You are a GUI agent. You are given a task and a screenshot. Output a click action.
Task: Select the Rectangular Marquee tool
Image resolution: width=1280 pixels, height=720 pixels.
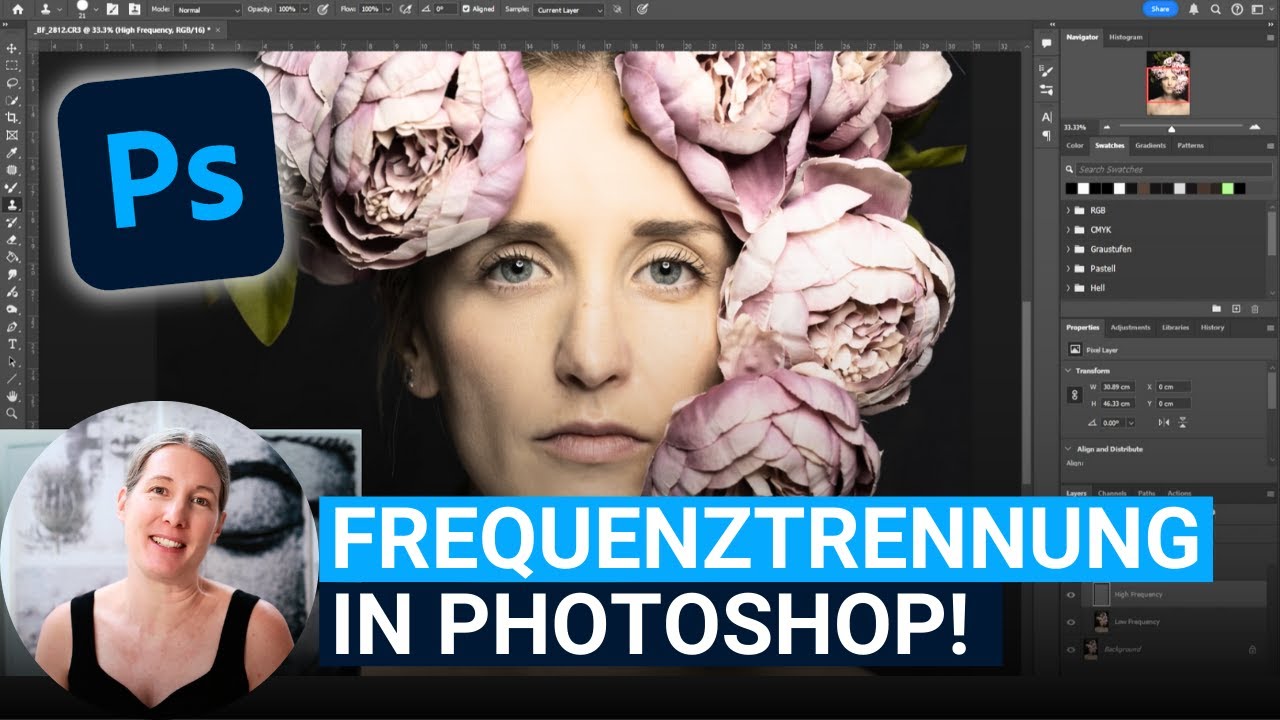pos(12,65)
